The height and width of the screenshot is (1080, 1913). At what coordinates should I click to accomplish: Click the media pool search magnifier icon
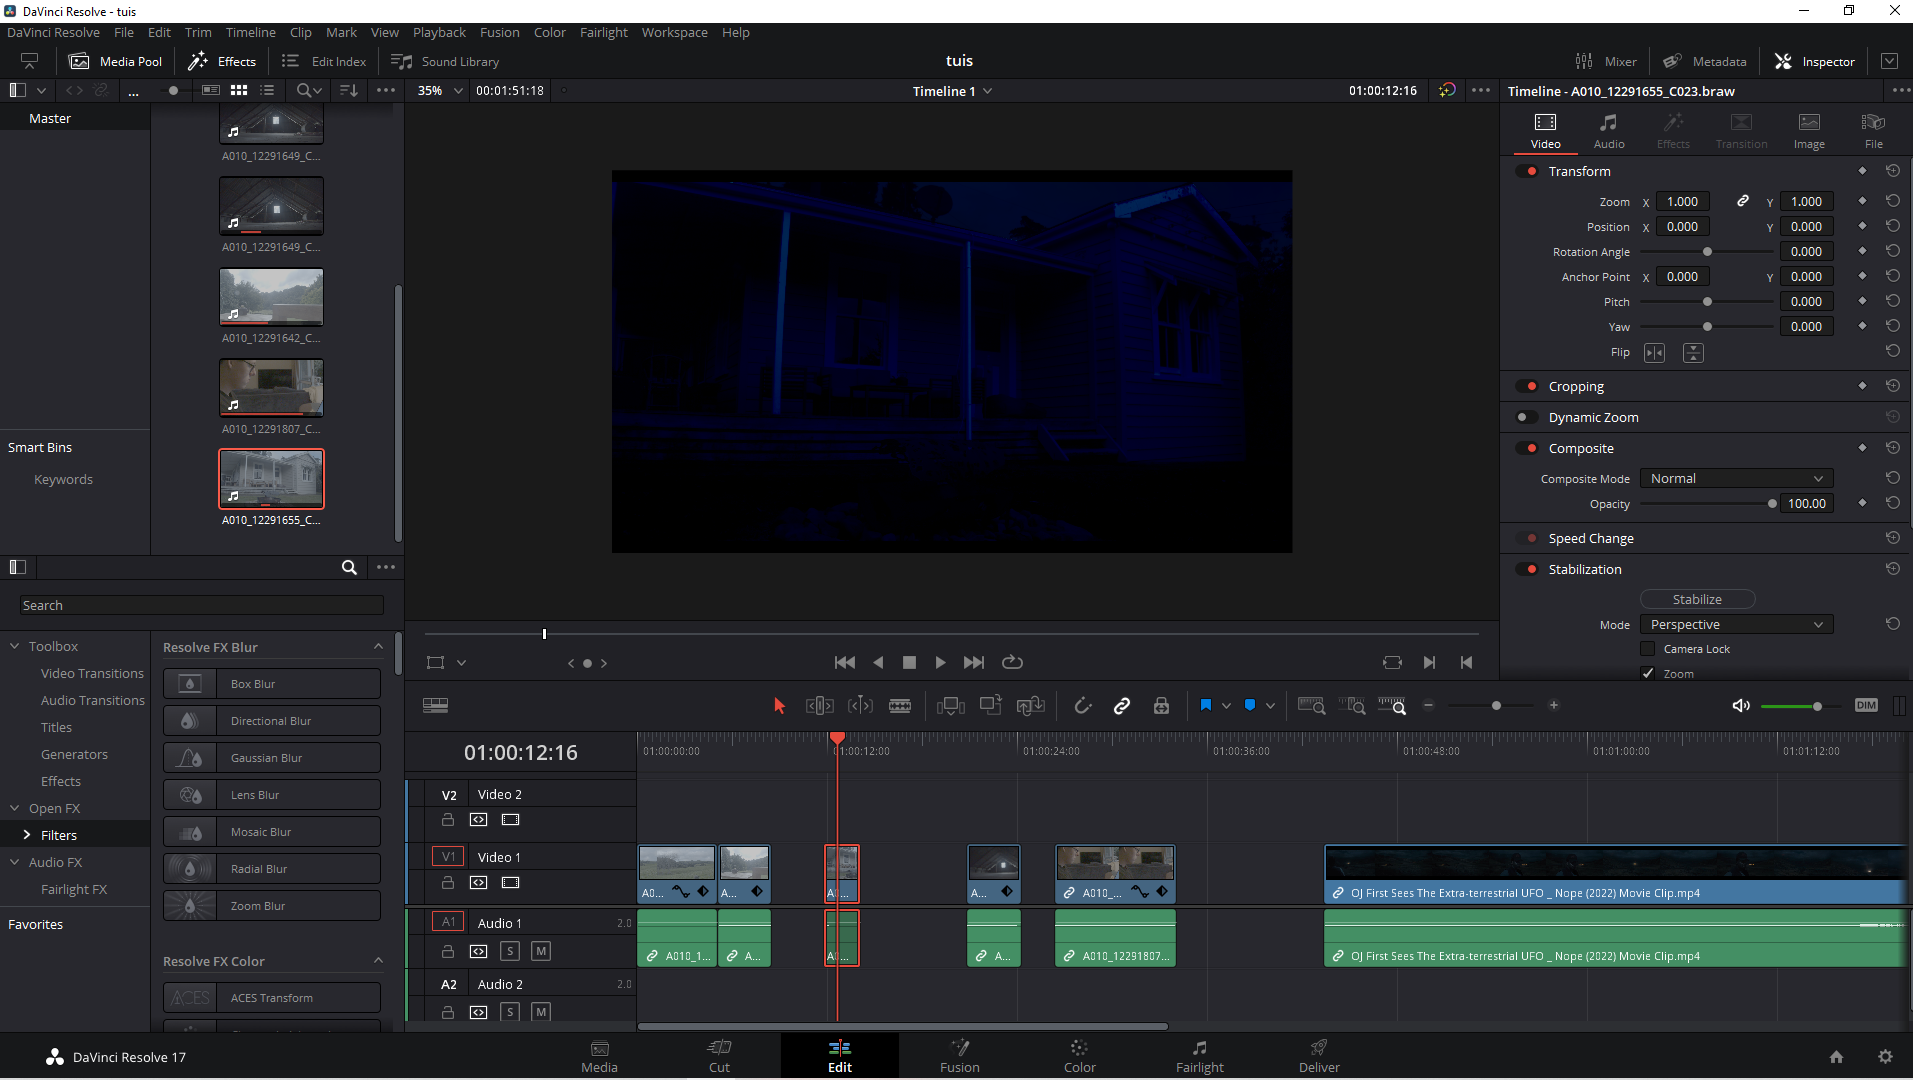tap(305, 90)
